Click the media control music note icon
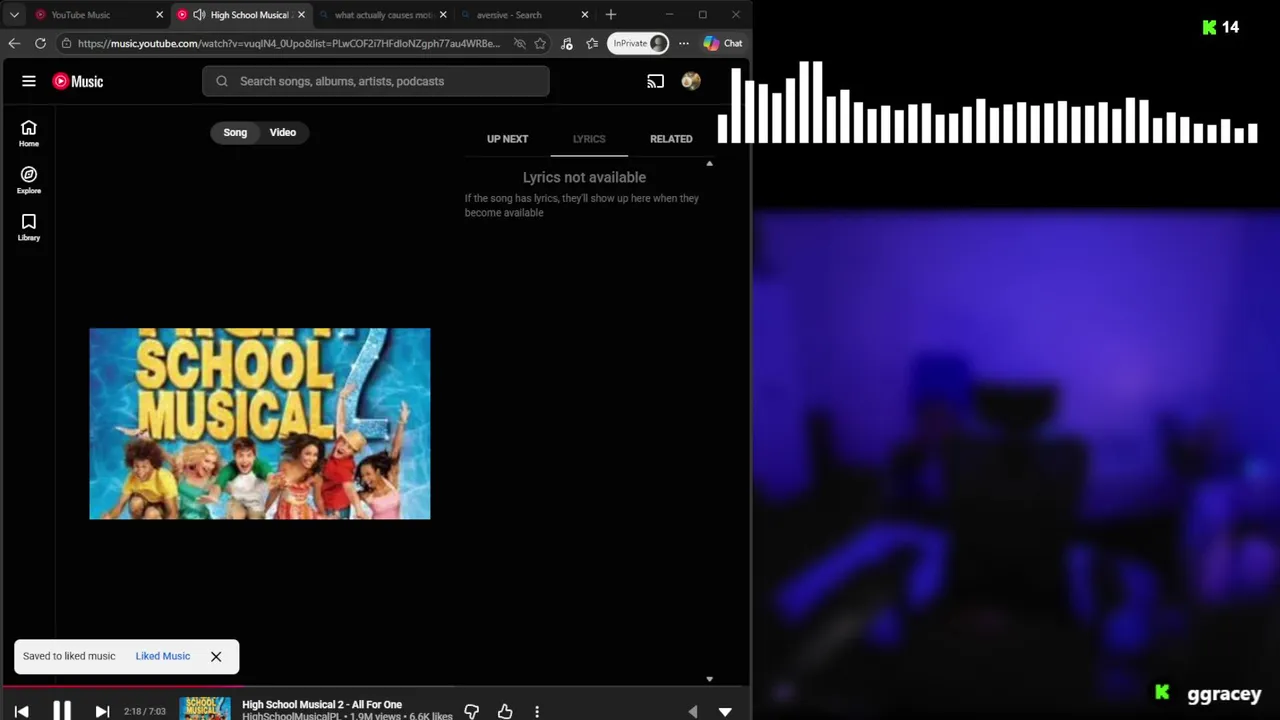Screen dimensions: 1280x720 (567, 43)
